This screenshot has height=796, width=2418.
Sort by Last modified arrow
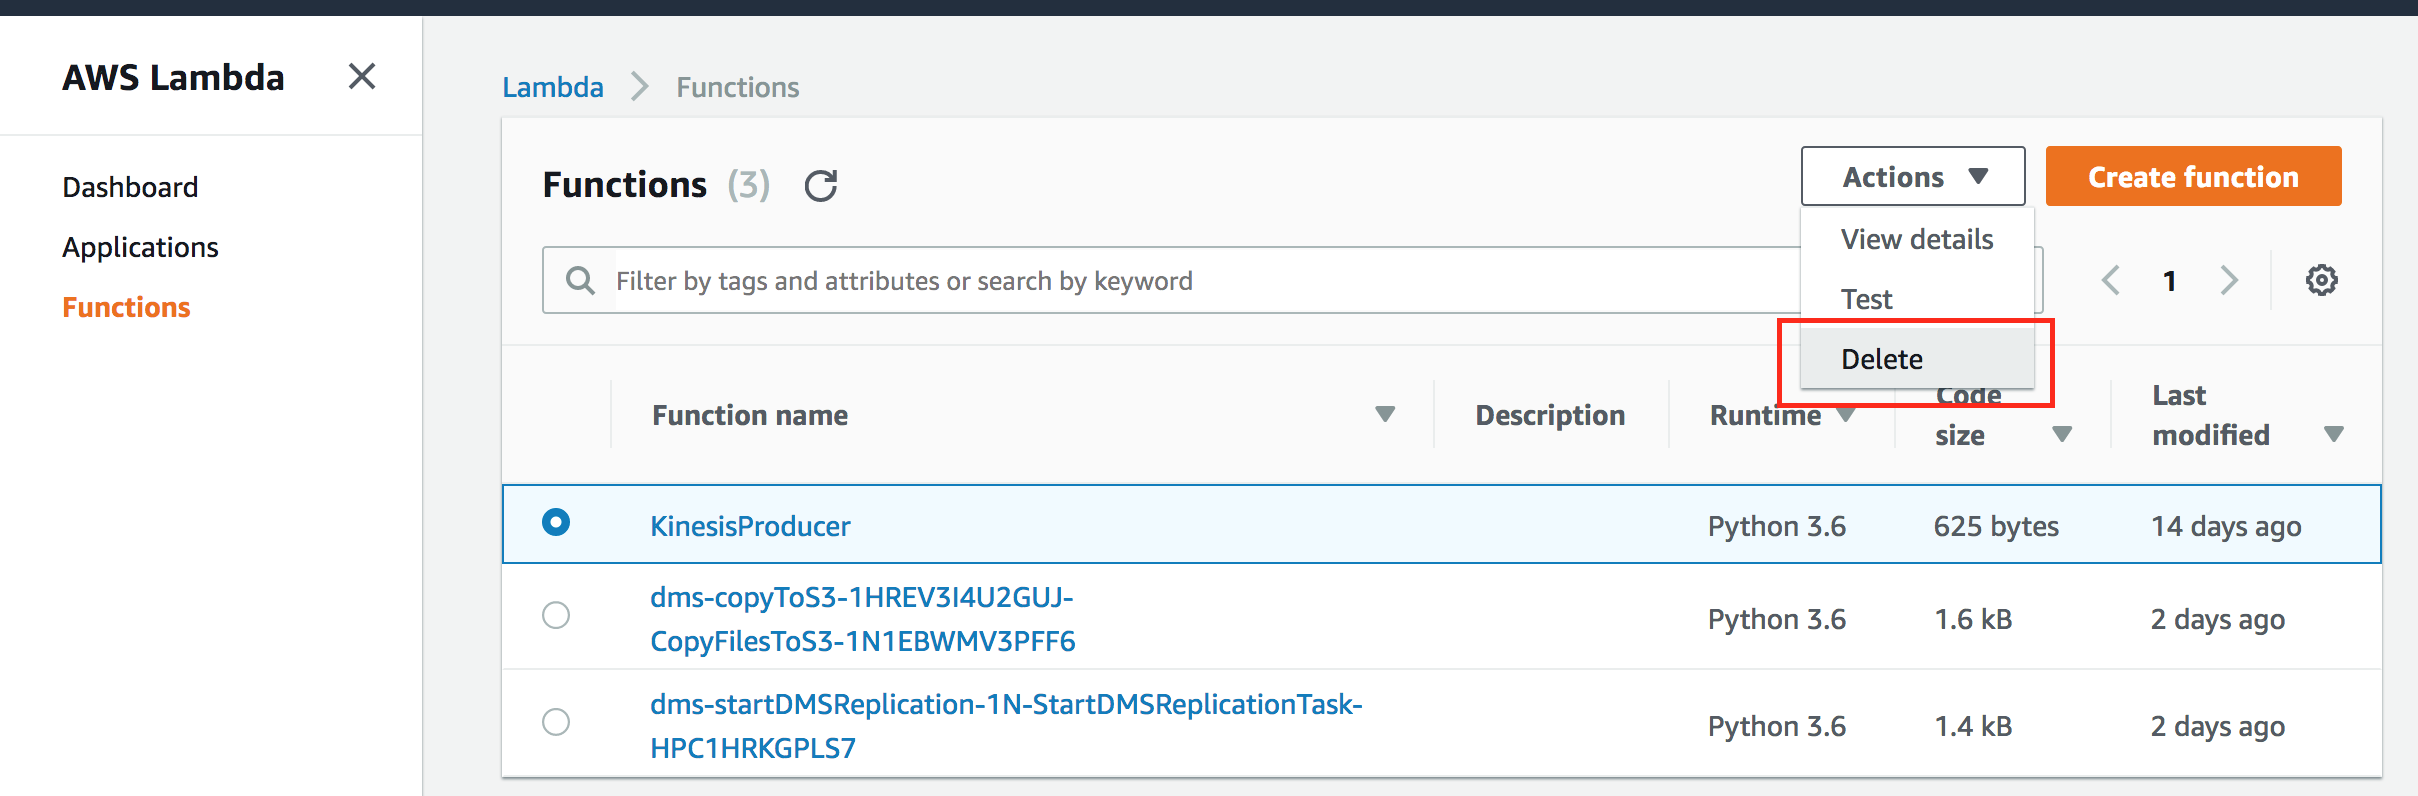click(2333, 434)
